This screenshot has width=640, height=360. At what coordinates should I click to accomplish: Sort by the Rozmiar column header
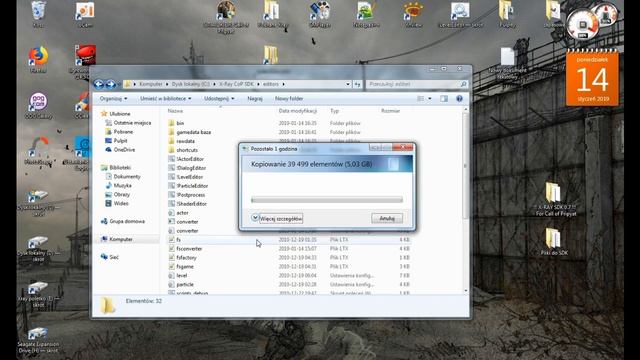(391, 111)
